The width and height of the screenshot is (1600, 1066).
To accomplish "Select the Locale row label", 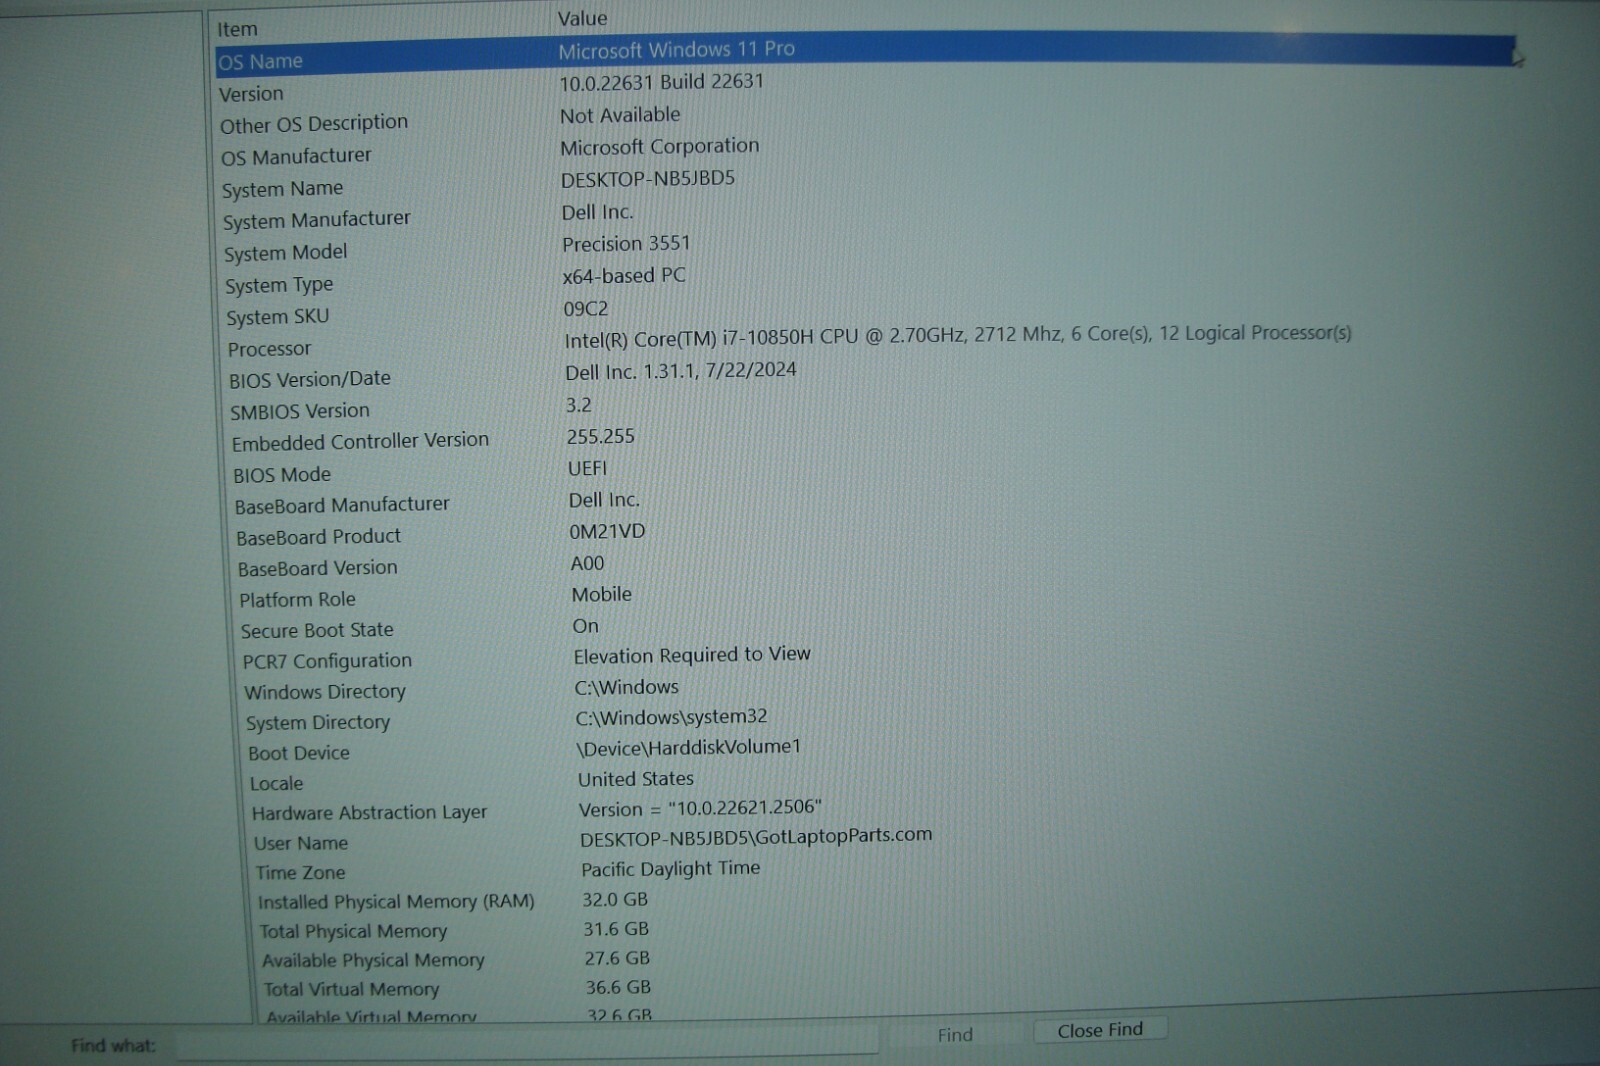I will click(276, 783).
